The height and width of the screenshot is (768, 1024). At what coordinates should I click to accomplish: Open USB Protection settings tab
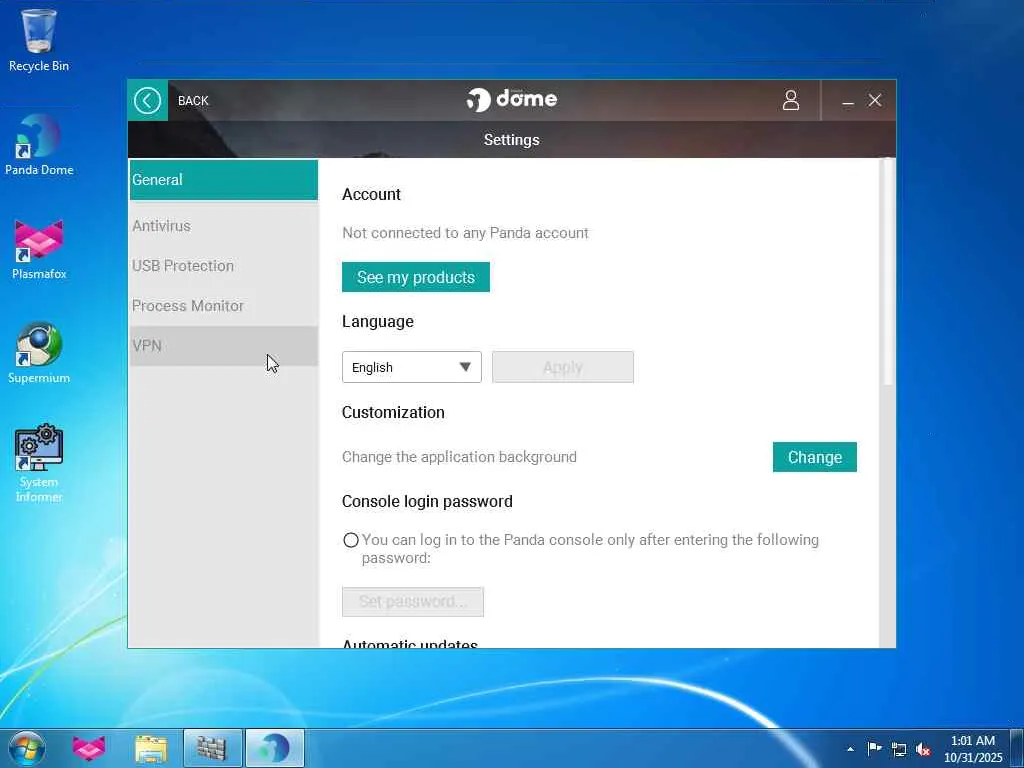click(223, 266)
